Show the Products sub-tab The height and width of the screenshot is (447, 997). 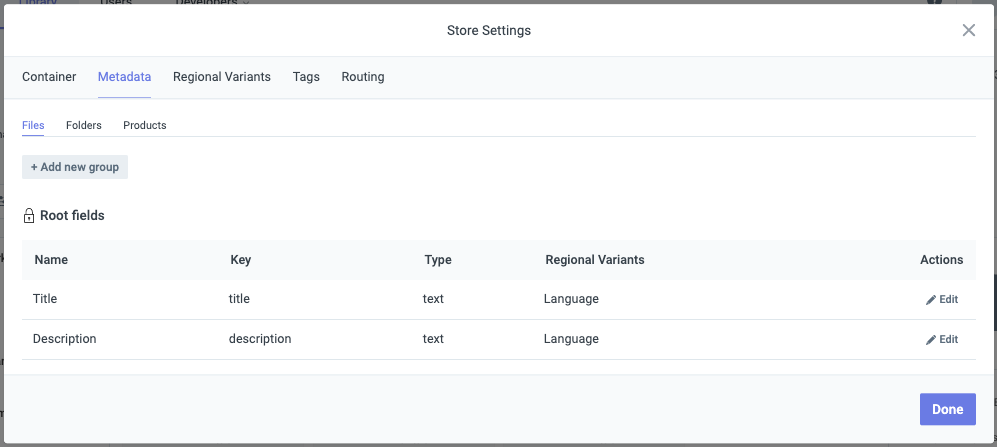pyautogui.click(x=144, y=125)
